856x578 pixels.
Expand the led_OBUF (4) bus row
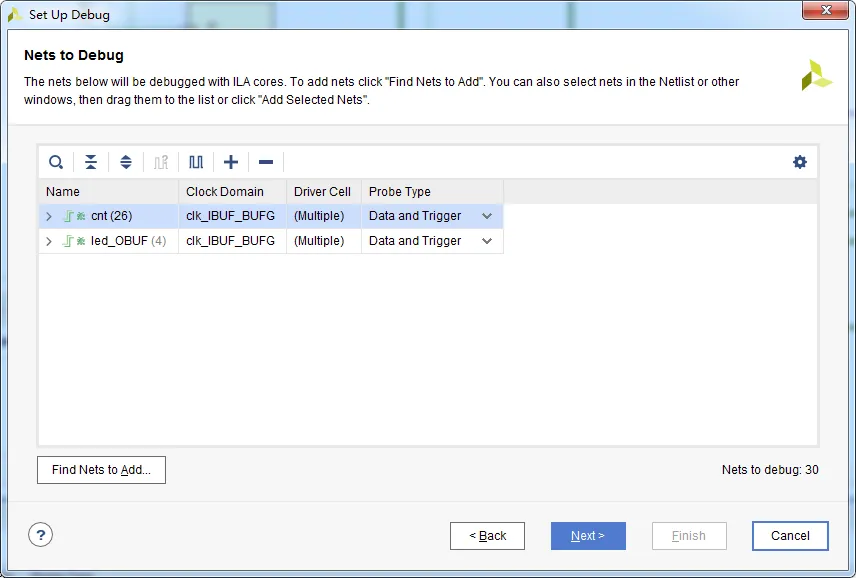point(49,241)
